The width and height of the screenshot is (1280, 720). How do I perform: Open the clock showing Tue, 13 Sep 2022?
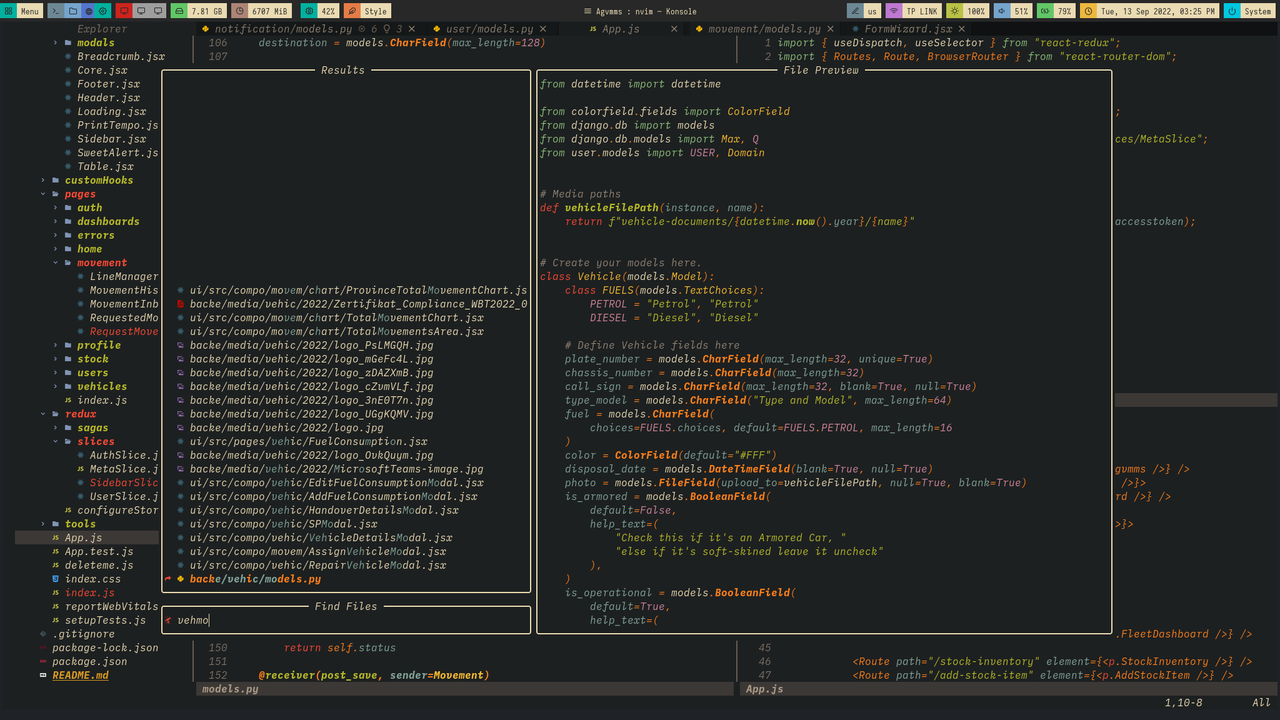tap(1150, 11)
